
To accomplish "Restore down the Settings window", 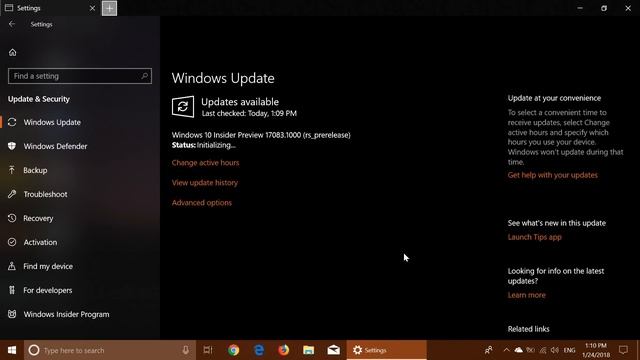I will tap(604, 8).
